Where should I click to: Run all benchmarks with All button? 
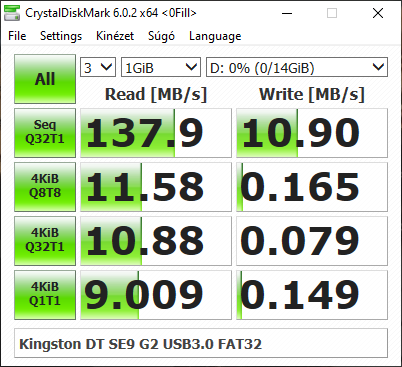45,79
